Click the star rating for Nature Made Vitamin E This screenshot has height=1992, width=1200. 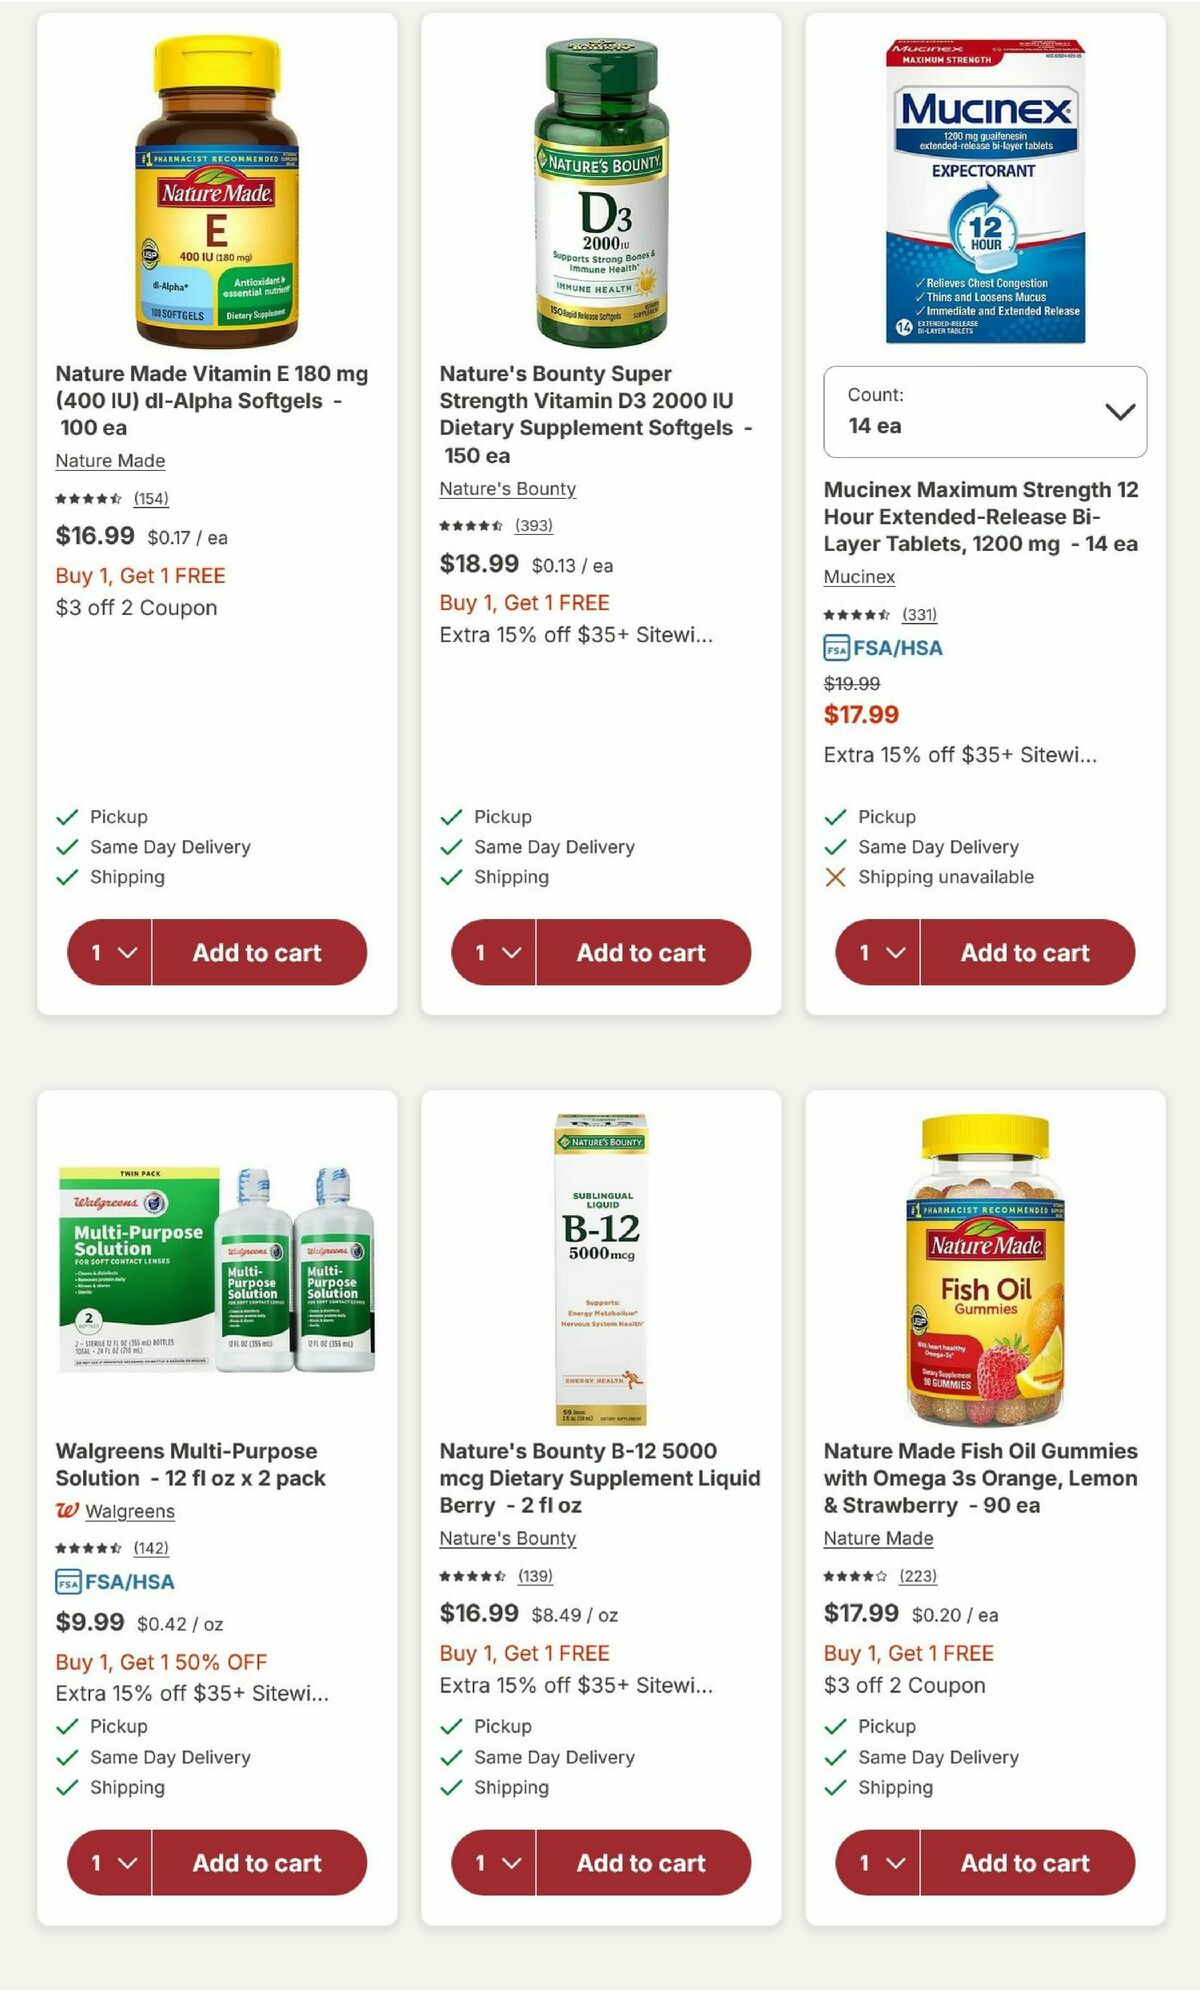[90, 498]
